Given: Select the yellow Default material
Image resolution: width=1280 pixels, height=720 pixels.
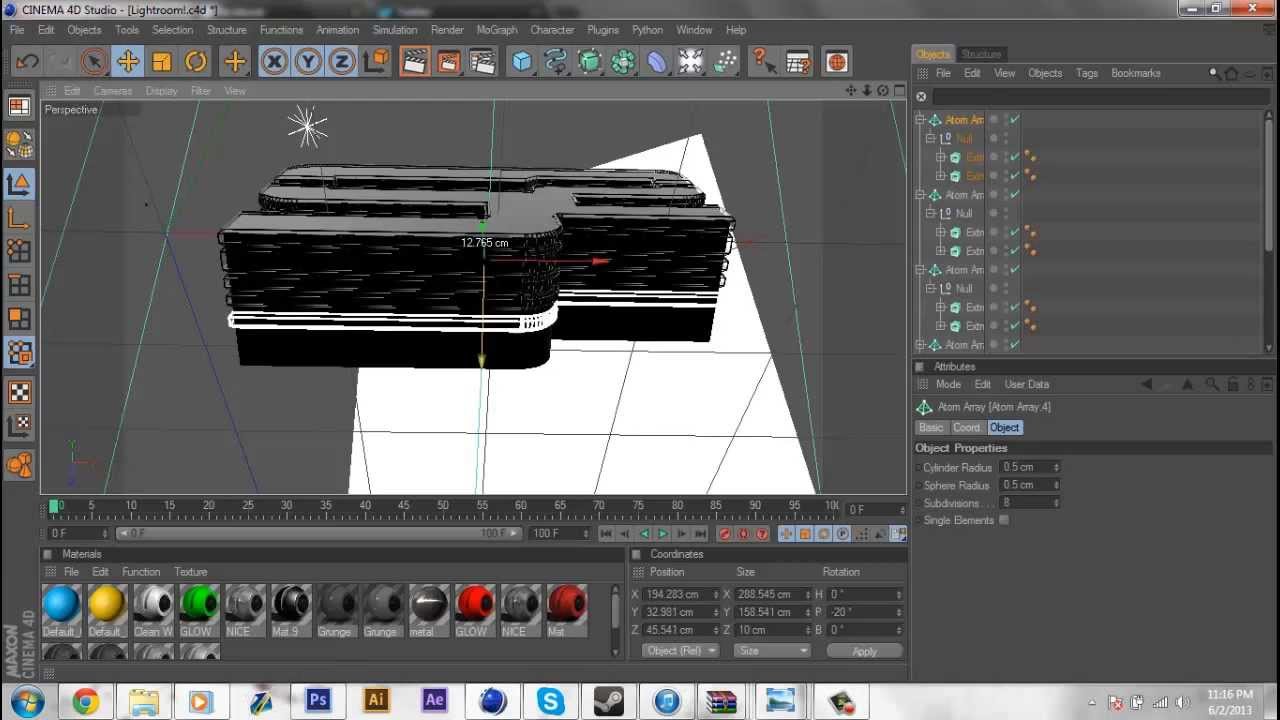Looking at the screenshot, I should 106,604.
